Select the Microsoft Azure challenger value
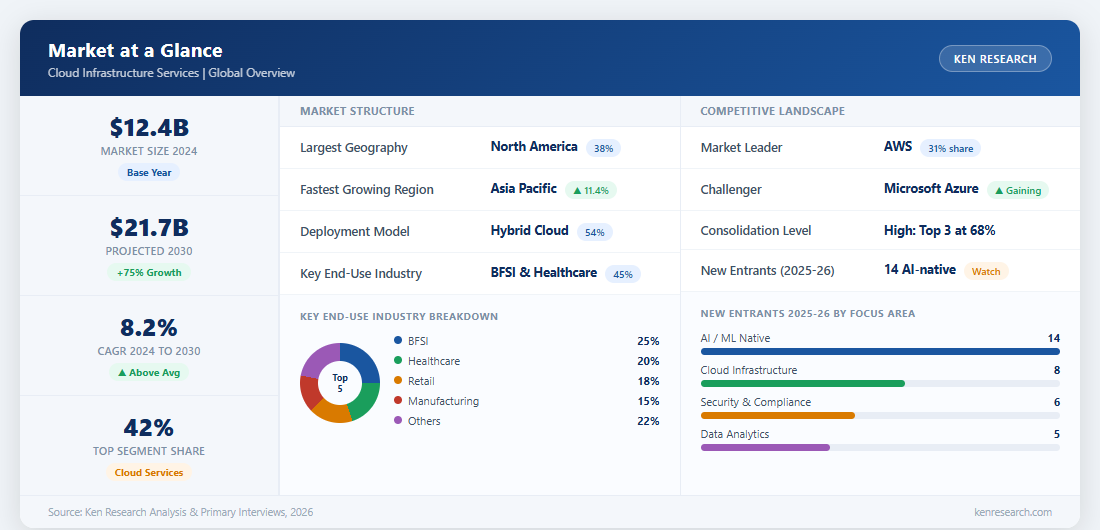1100x530 pixels. pyautogui.click(x=931, y=189)
